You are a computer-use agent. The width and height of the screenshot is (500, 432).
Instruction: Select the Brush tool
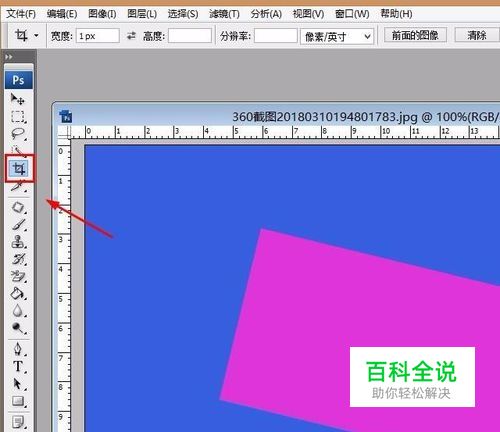[x=18, y=225]
